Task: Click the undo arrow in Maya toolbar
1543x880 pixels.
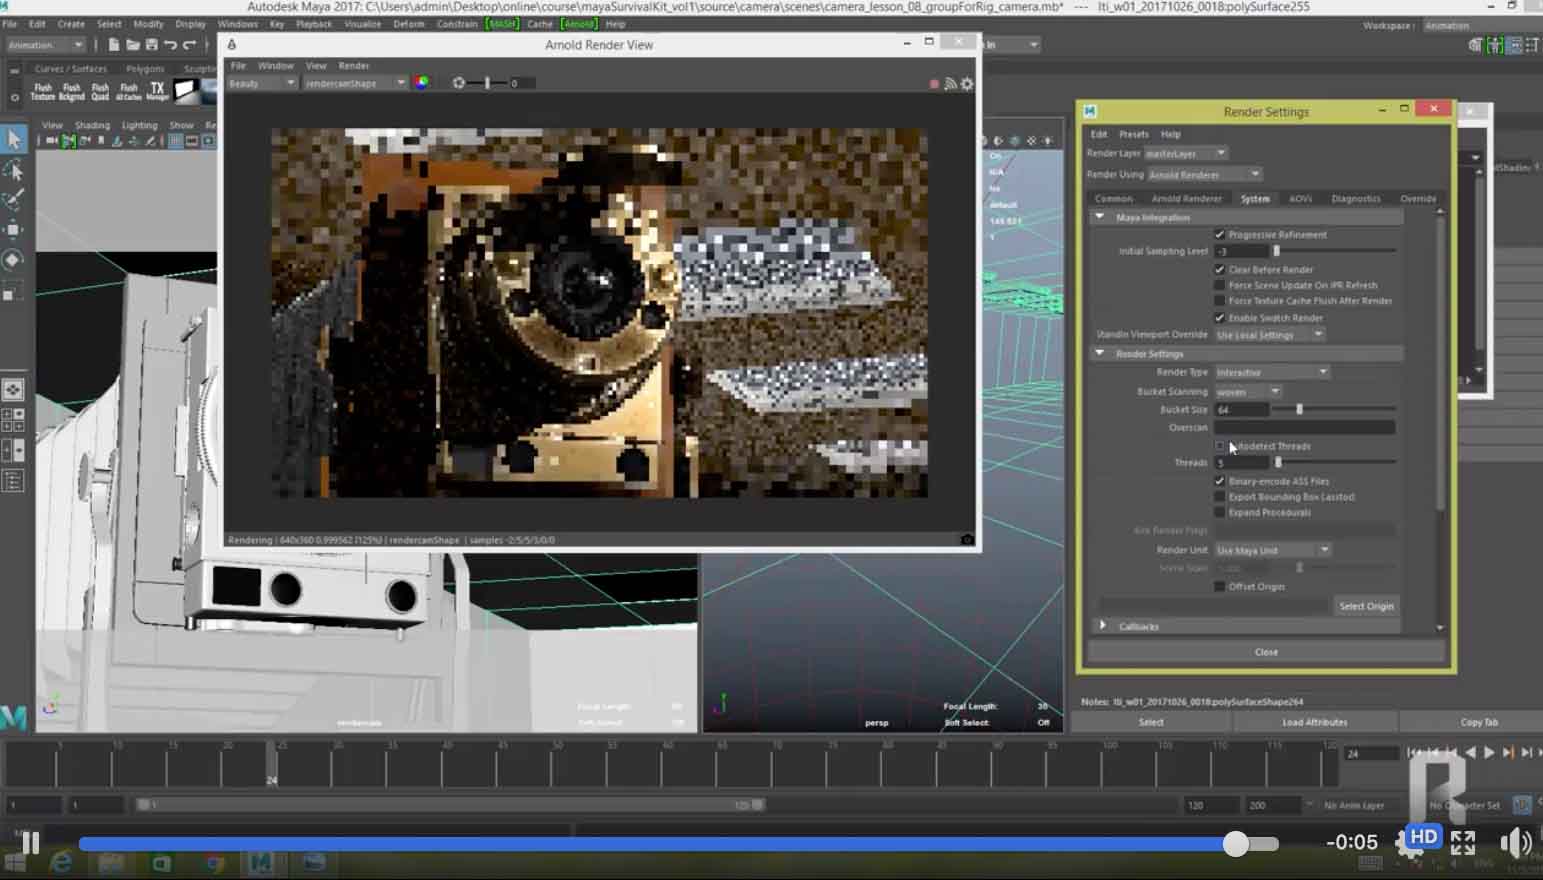Action: coord(171,45)
